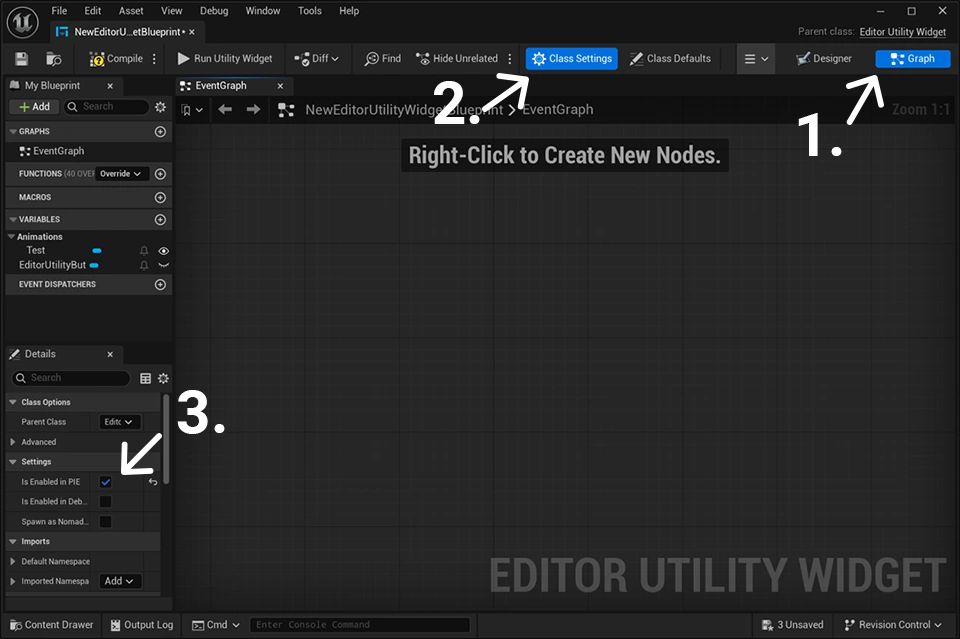The image size is (960, 639).
Task: Close the EventGraph tab
Action: click(280, 86)
